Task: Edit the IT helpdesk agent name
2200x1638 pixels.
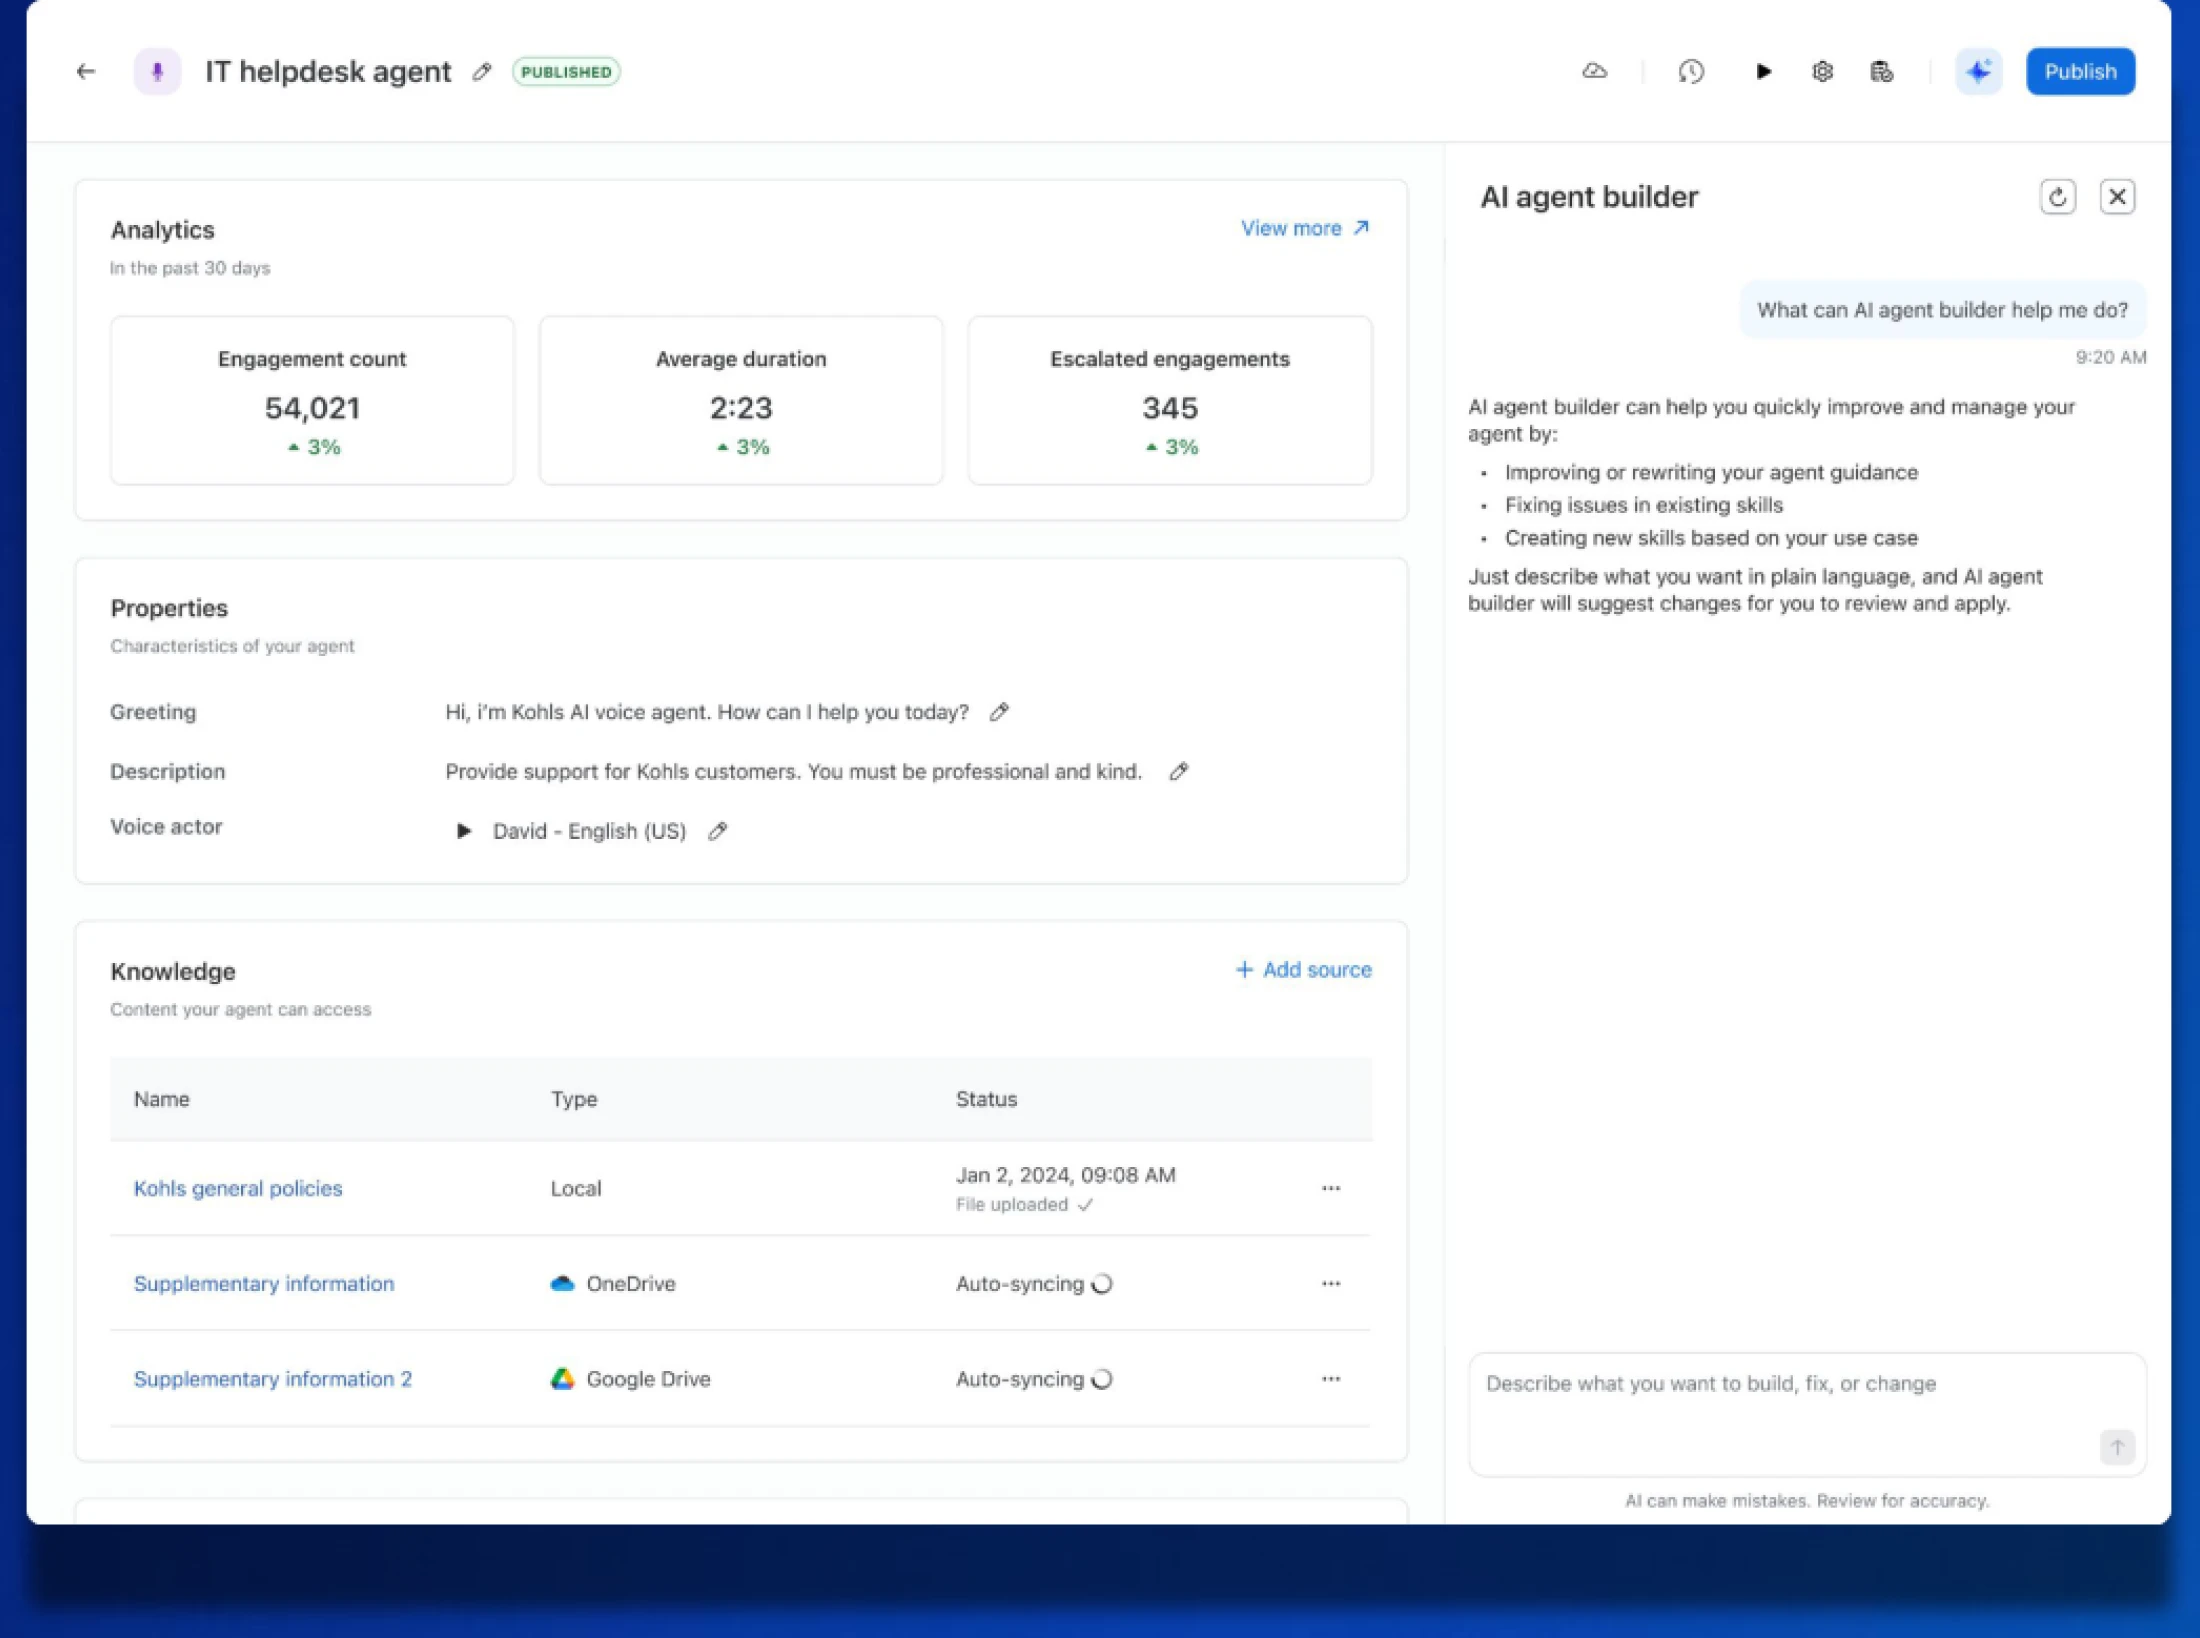Action: point(482,72)
